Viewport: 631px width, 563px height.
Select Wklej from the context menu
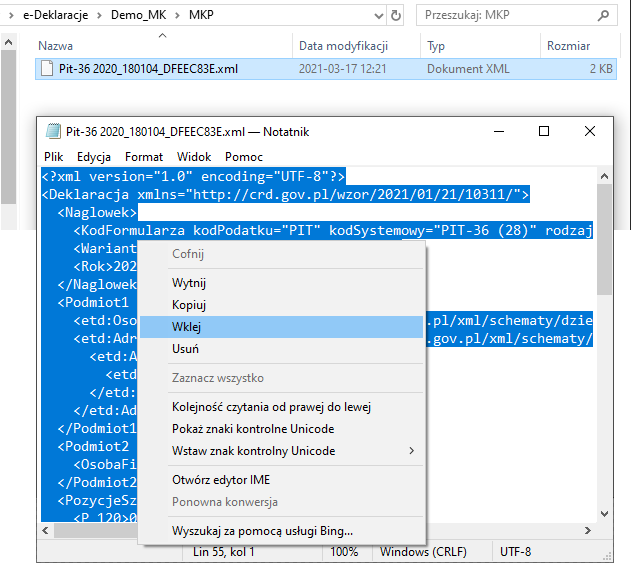click(187, 327)
